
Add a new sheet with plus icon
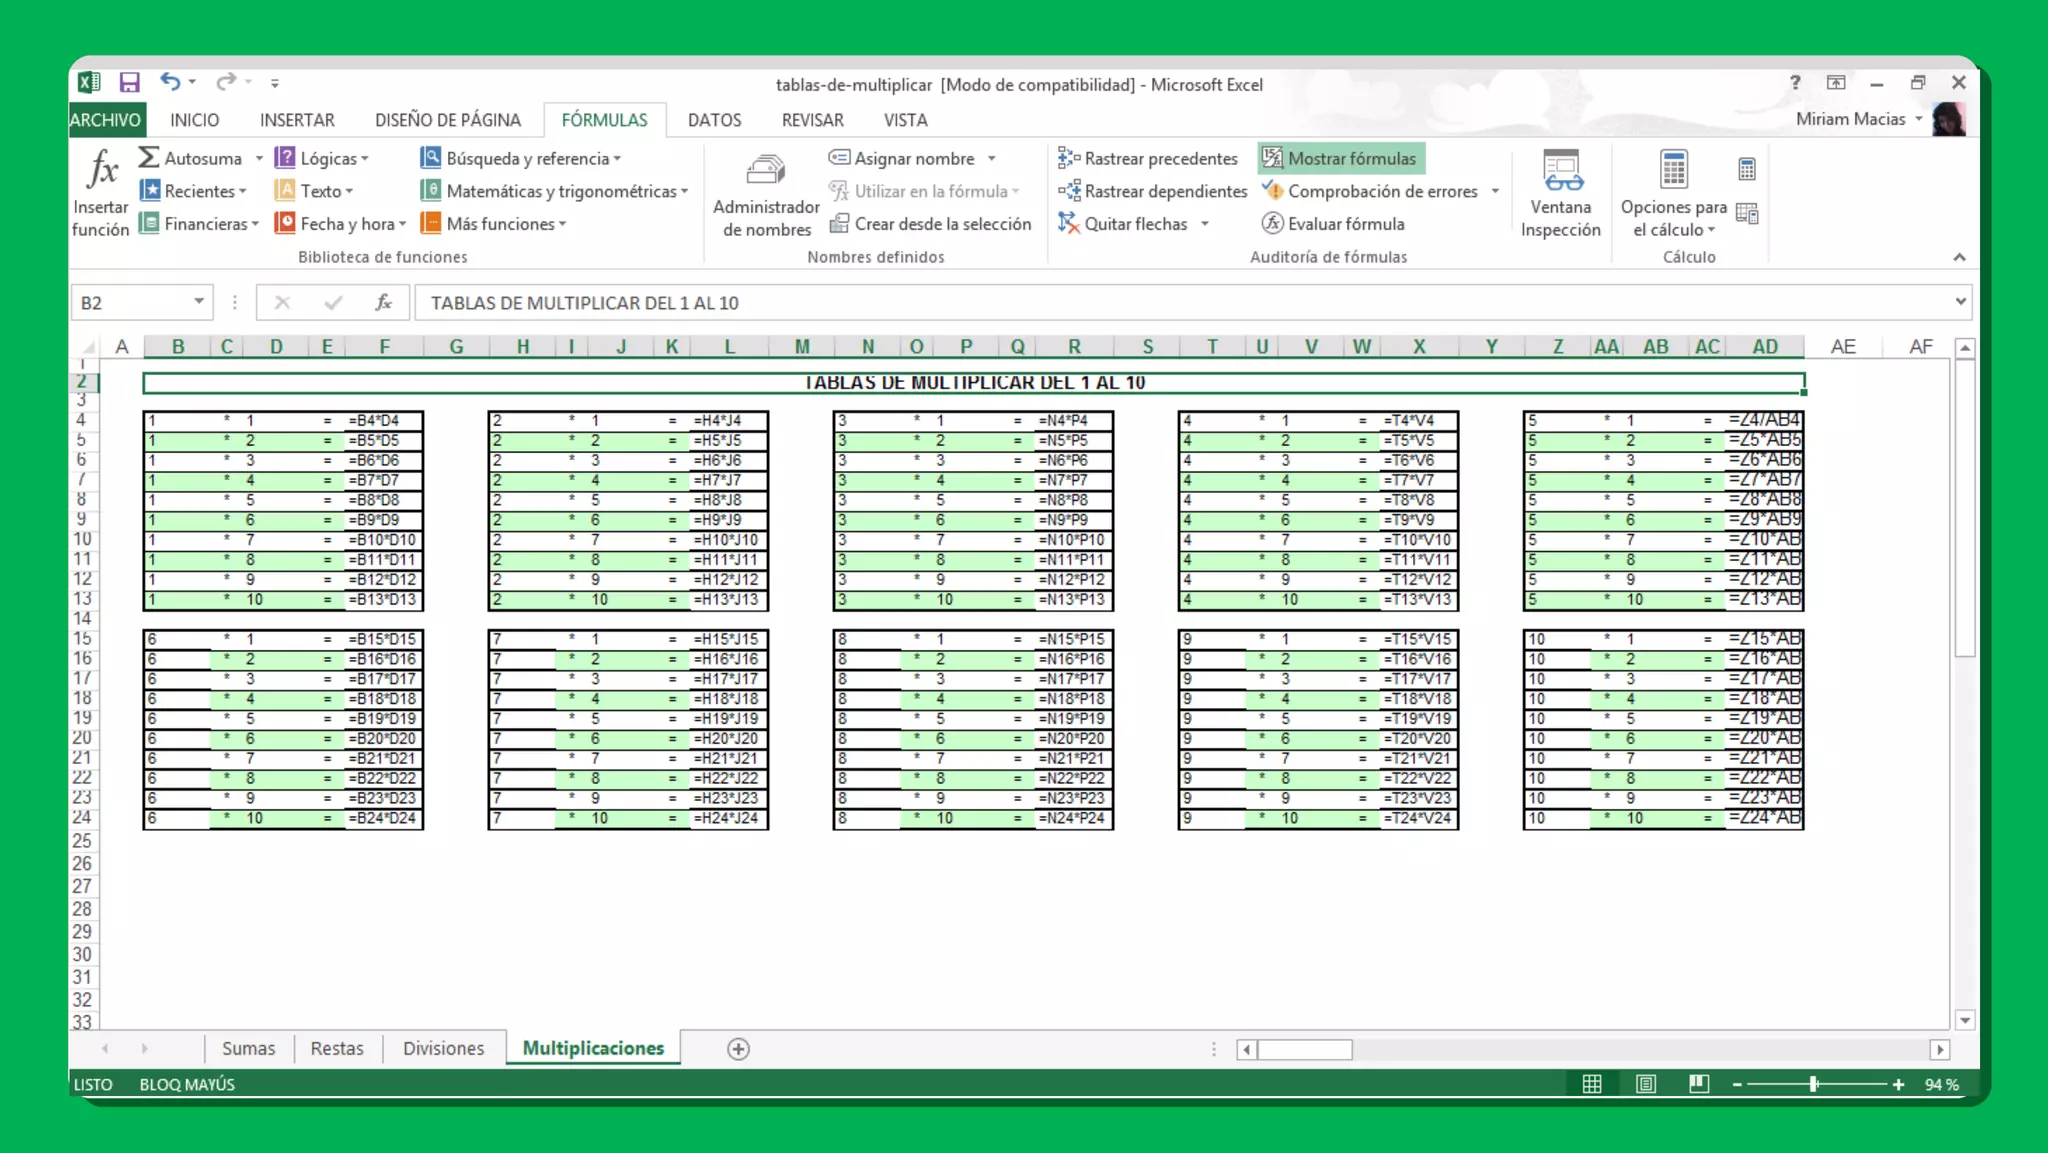(x=738, y=1048)
